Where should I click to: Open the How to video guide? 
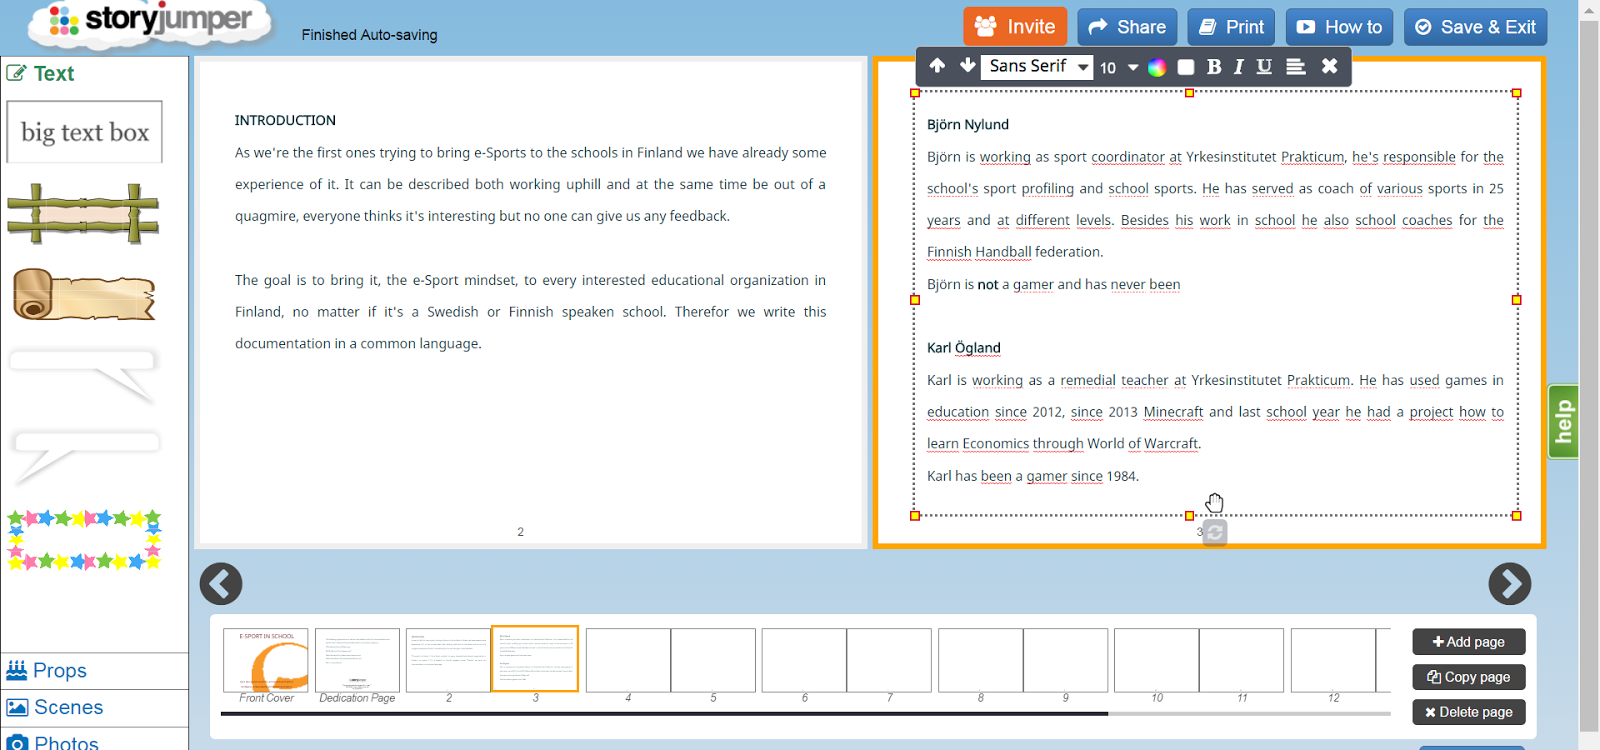[1340, 27]
